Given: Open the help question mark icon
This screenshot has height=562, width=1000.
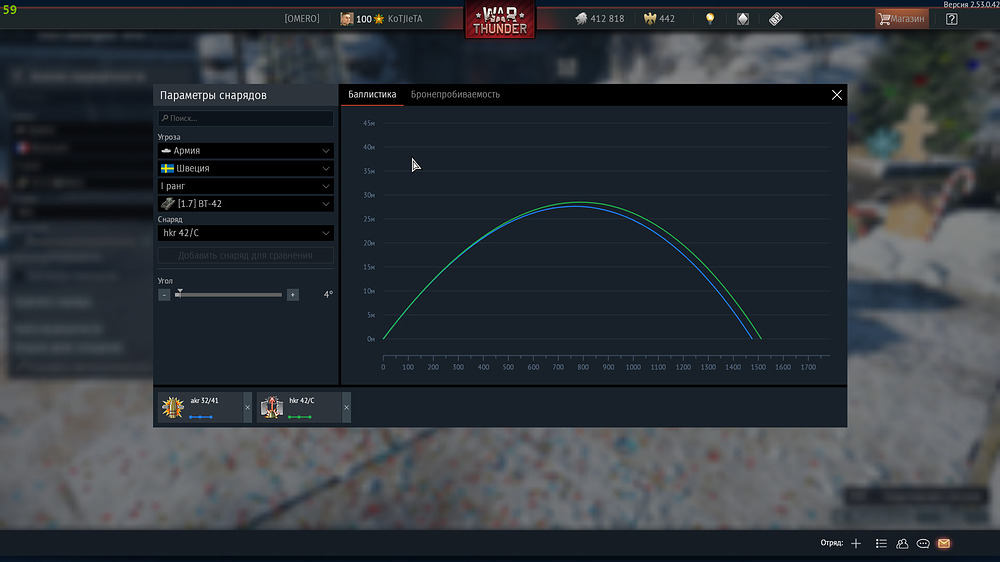Looking at the screenshot, I should [951, 19].
